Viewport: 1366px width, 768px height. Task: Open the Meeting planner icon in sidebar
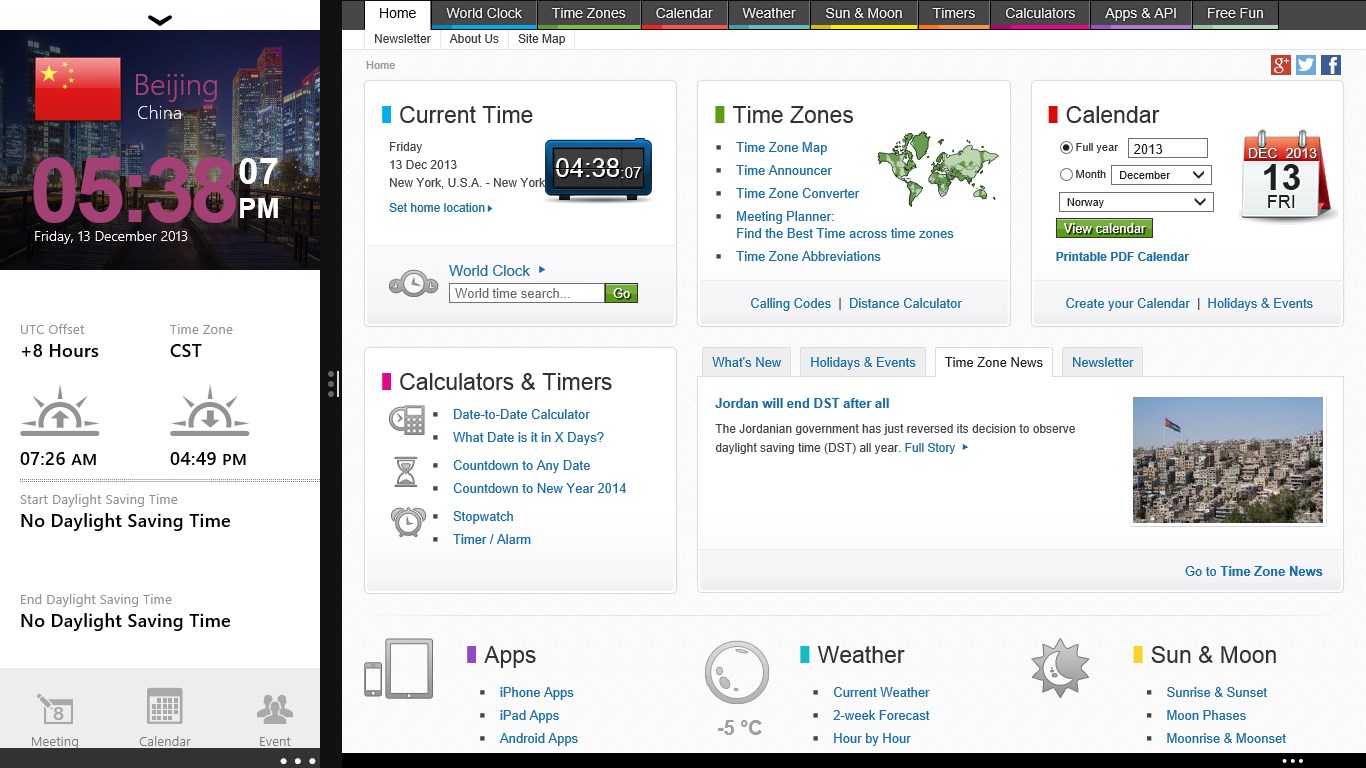click(x=54, y=711)
